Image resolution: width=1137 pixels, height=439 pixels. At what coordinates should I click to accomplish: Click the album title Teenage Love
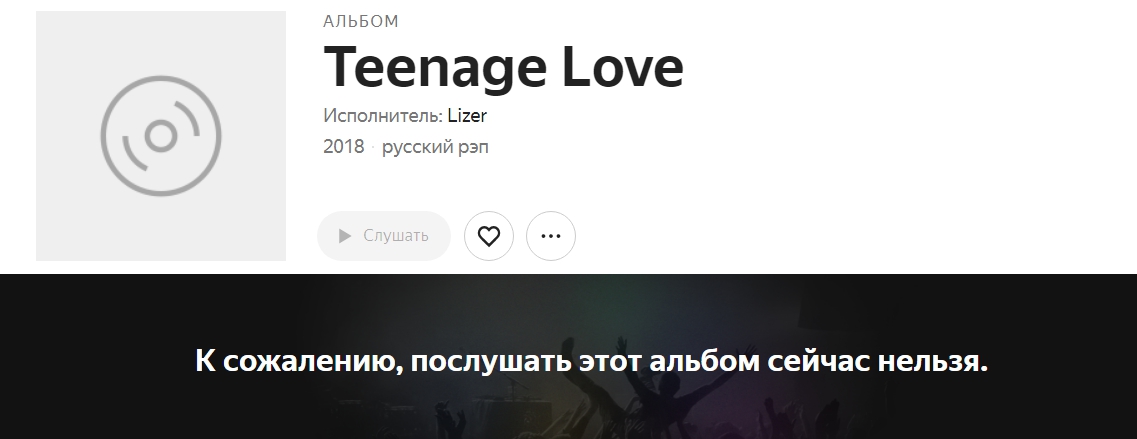coord(503,67)
